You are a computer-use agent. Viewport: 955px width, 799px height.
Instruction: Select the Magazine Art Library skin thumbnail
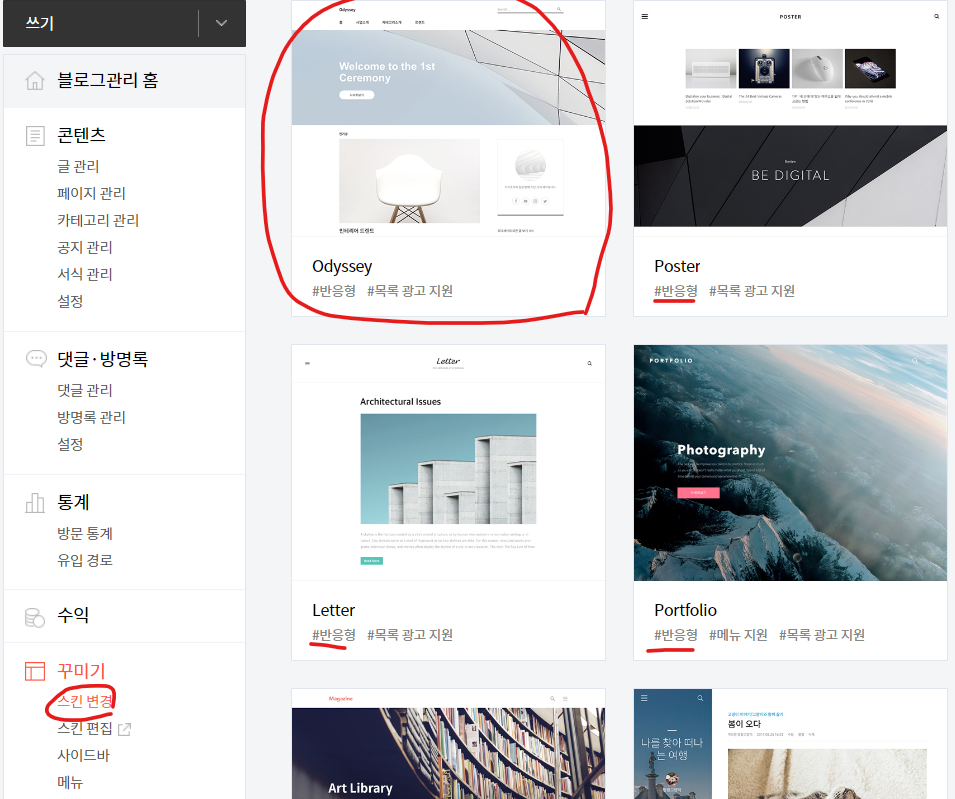[448, 744]
